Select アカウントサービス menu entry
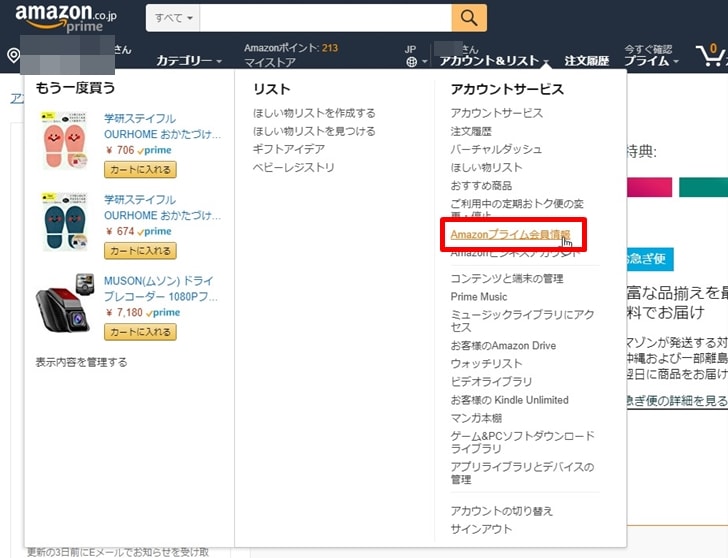The width and height of the screenshot is (728, 558). (496, 113)
